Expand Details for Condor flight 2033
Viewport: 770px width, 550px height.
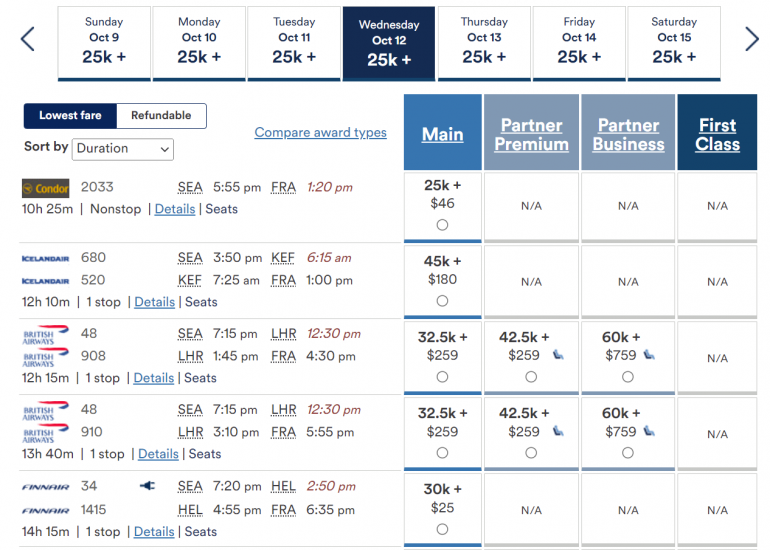pyautogui.click(x=175, y=209)
